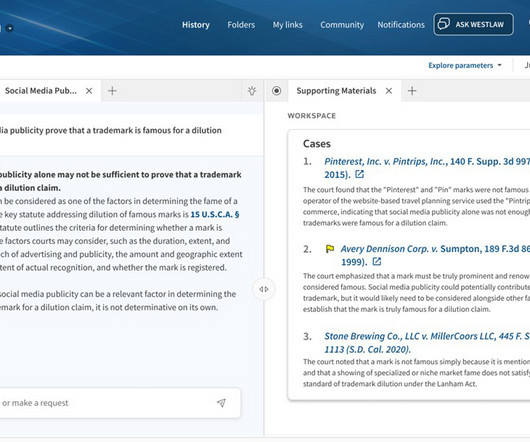The width and height of the screenshot is (530, 442).
Task: Open the dropdown arrow near the logo
Action: pyautogui.click(x=9, y=28)
